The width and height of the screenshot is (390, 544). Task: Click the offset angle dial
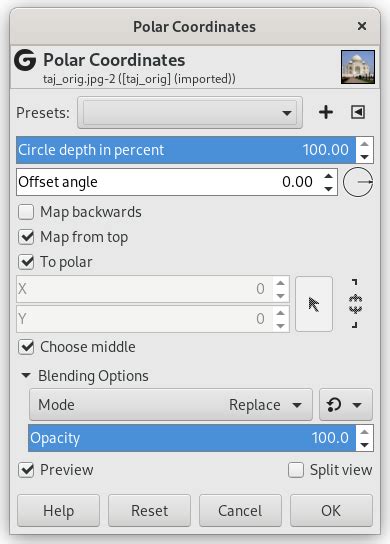[358, 182]
